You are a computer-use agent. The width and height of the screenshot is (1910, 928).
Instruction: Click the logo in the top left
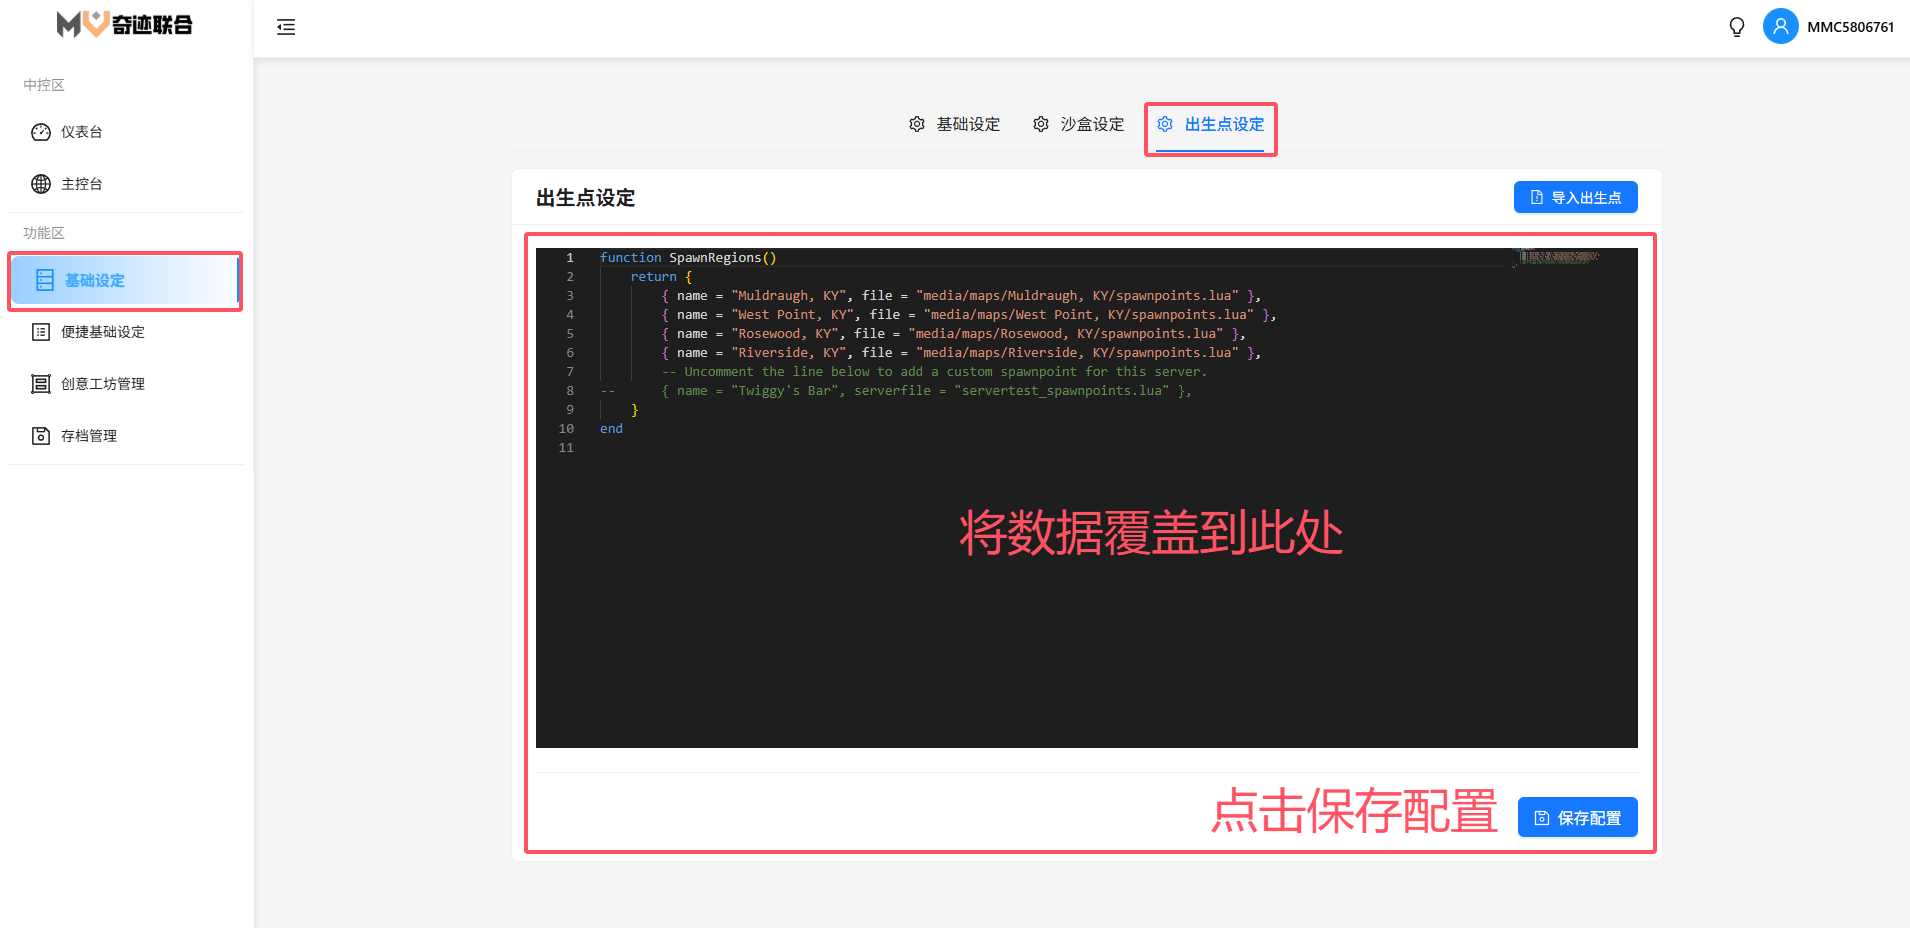(125, 25)
